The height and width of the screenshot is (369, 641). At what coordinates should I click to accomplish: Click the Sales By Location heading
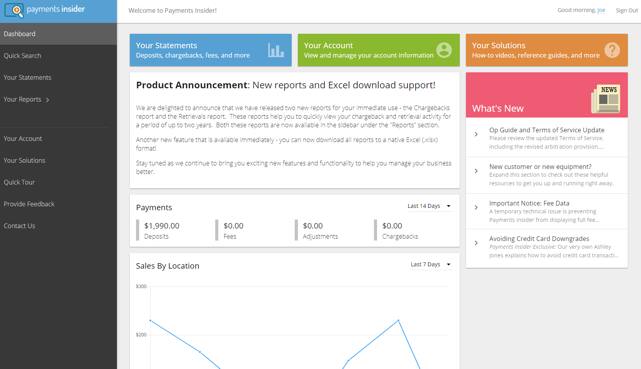pos(168,266)
